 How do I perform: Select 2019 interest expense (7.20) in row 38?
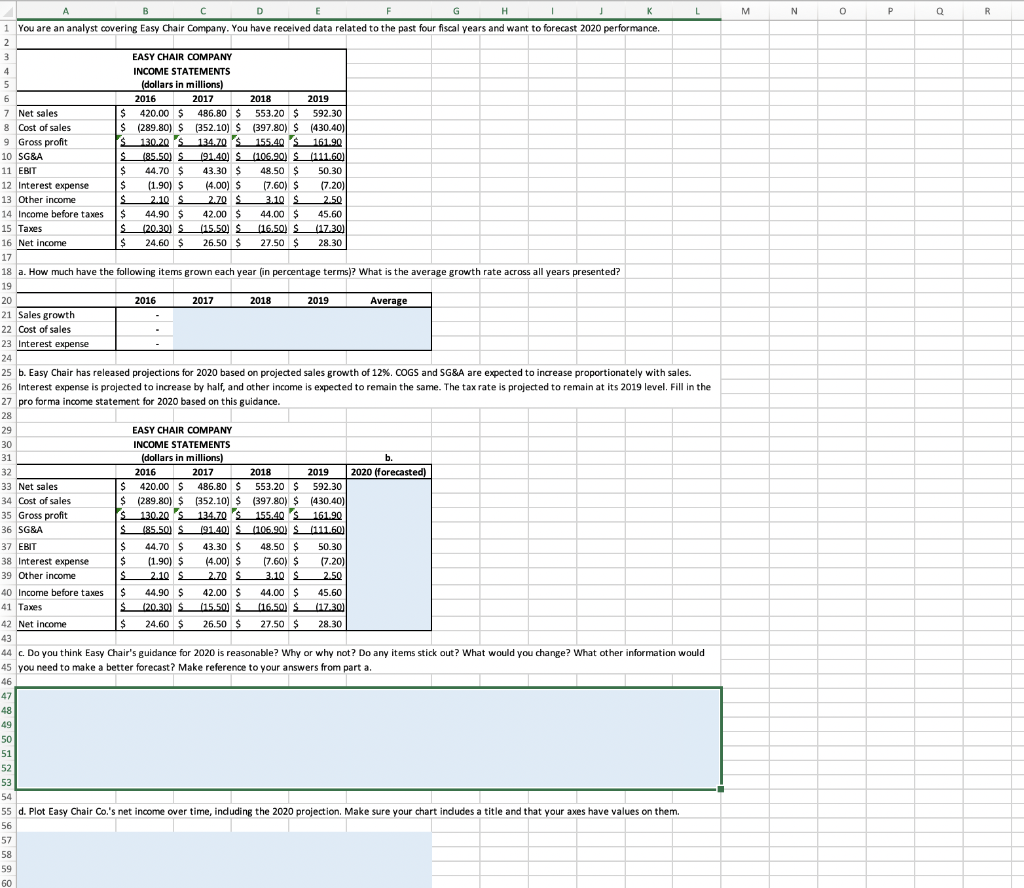(x=318, y=561)
